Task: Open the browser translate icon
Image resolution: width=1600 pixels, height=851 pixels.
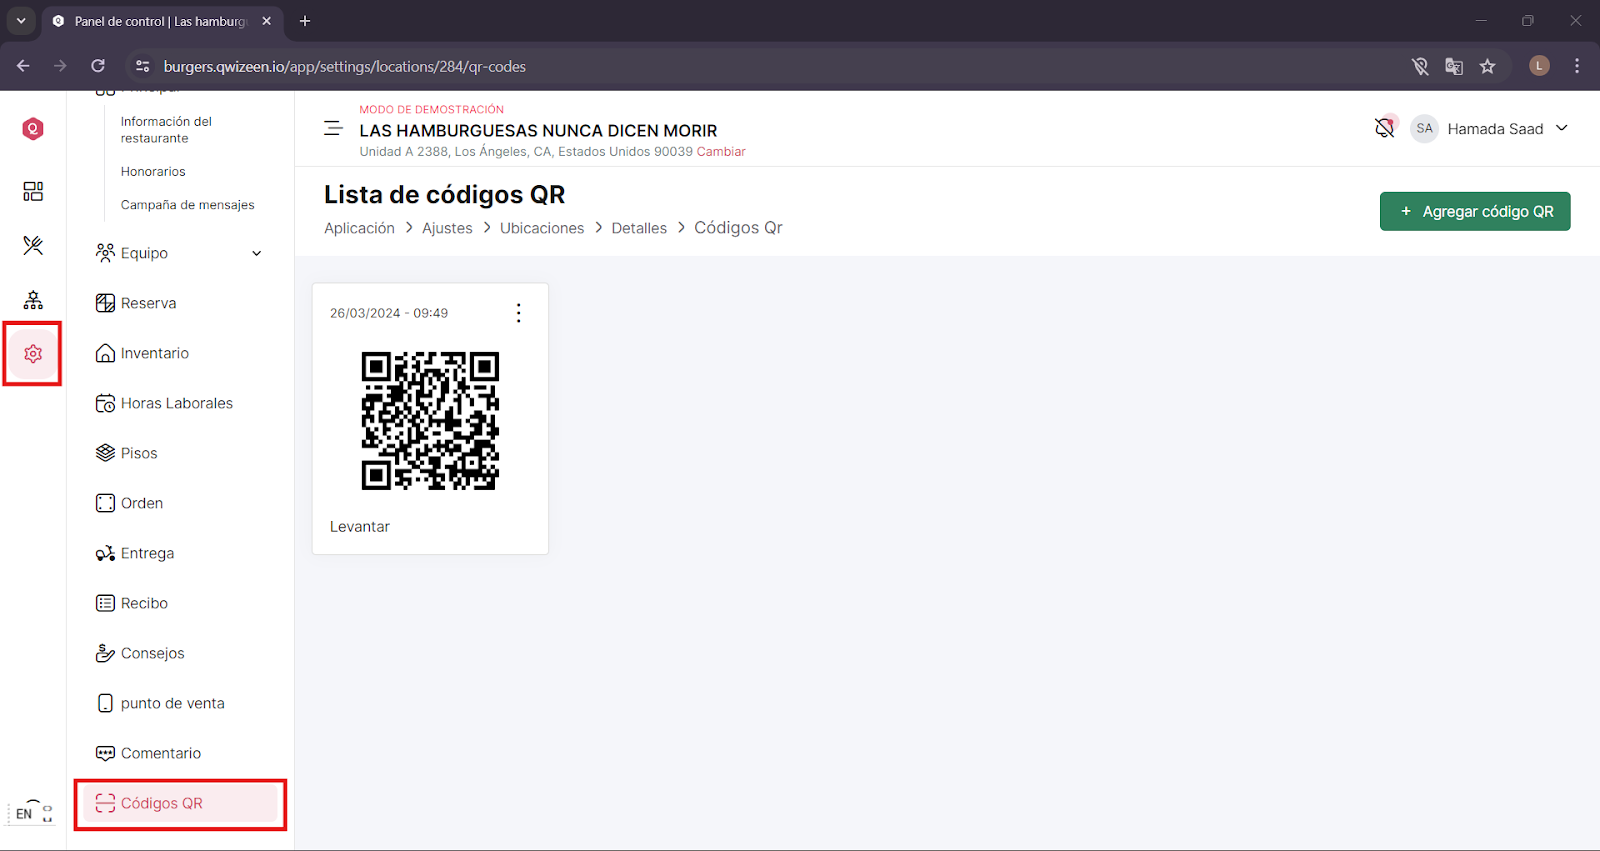Action: click(x=1454, y=66)
